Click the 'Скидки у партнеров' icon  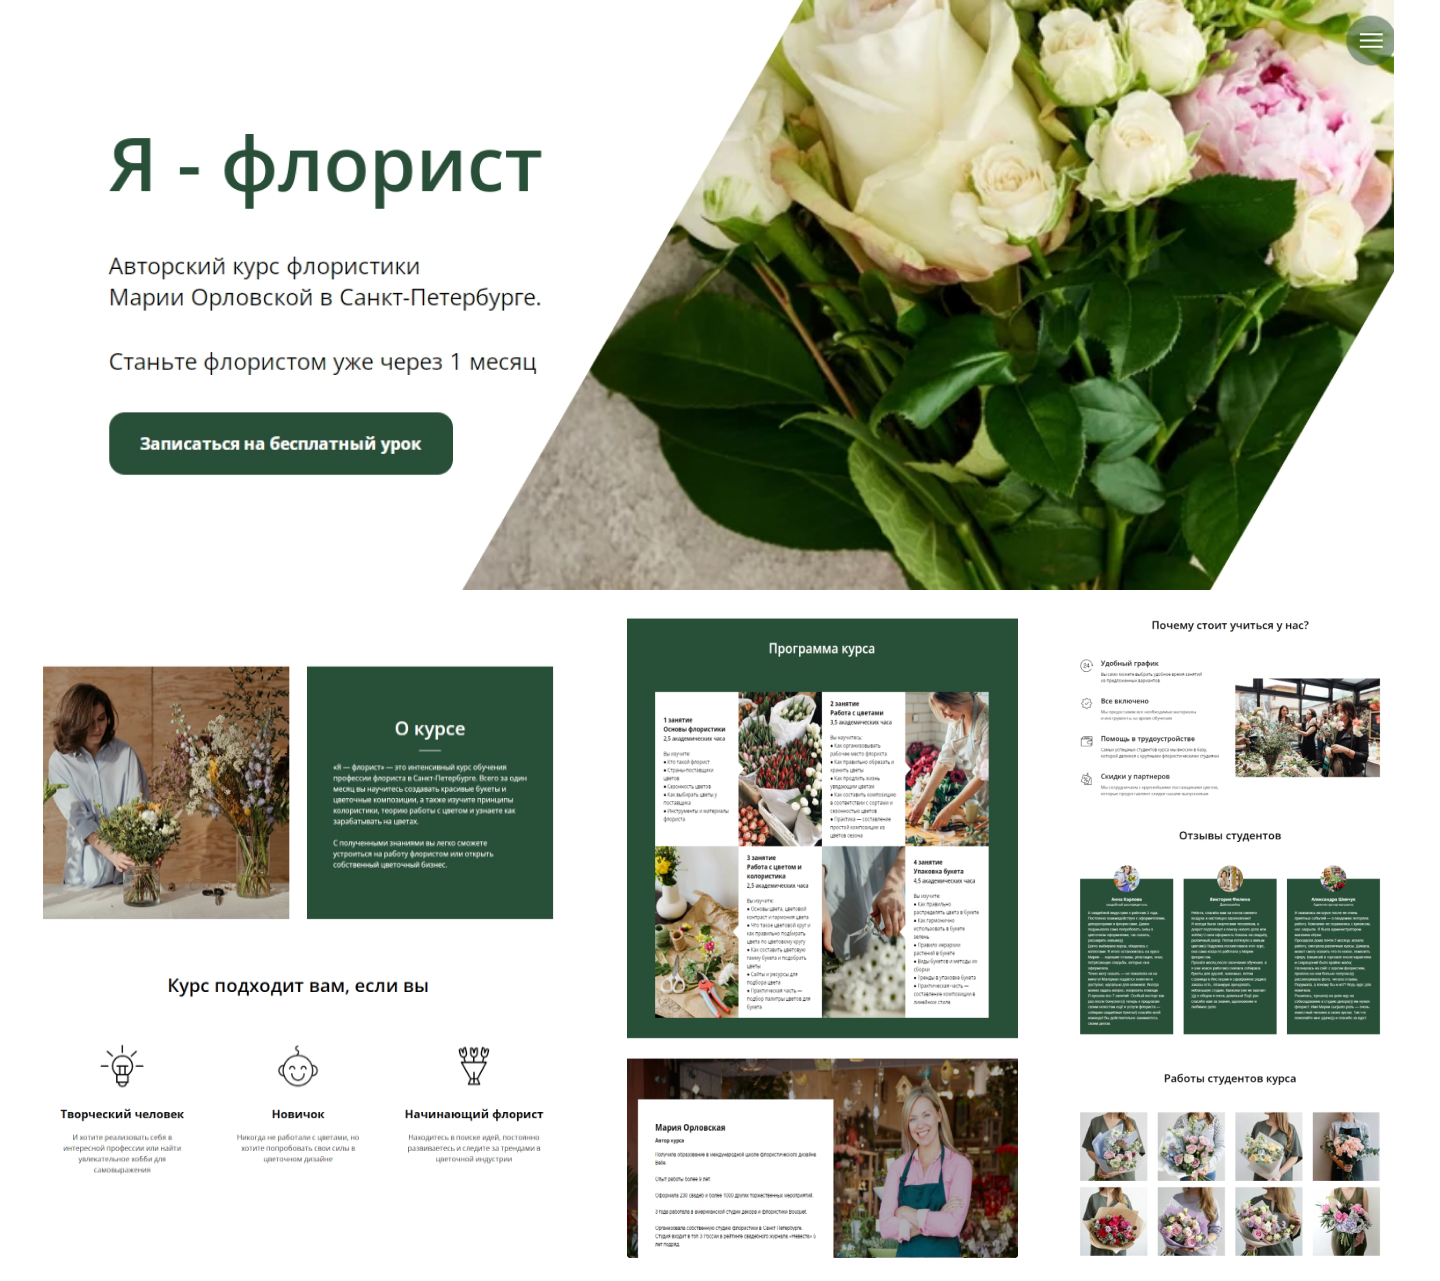point(1086,779)
